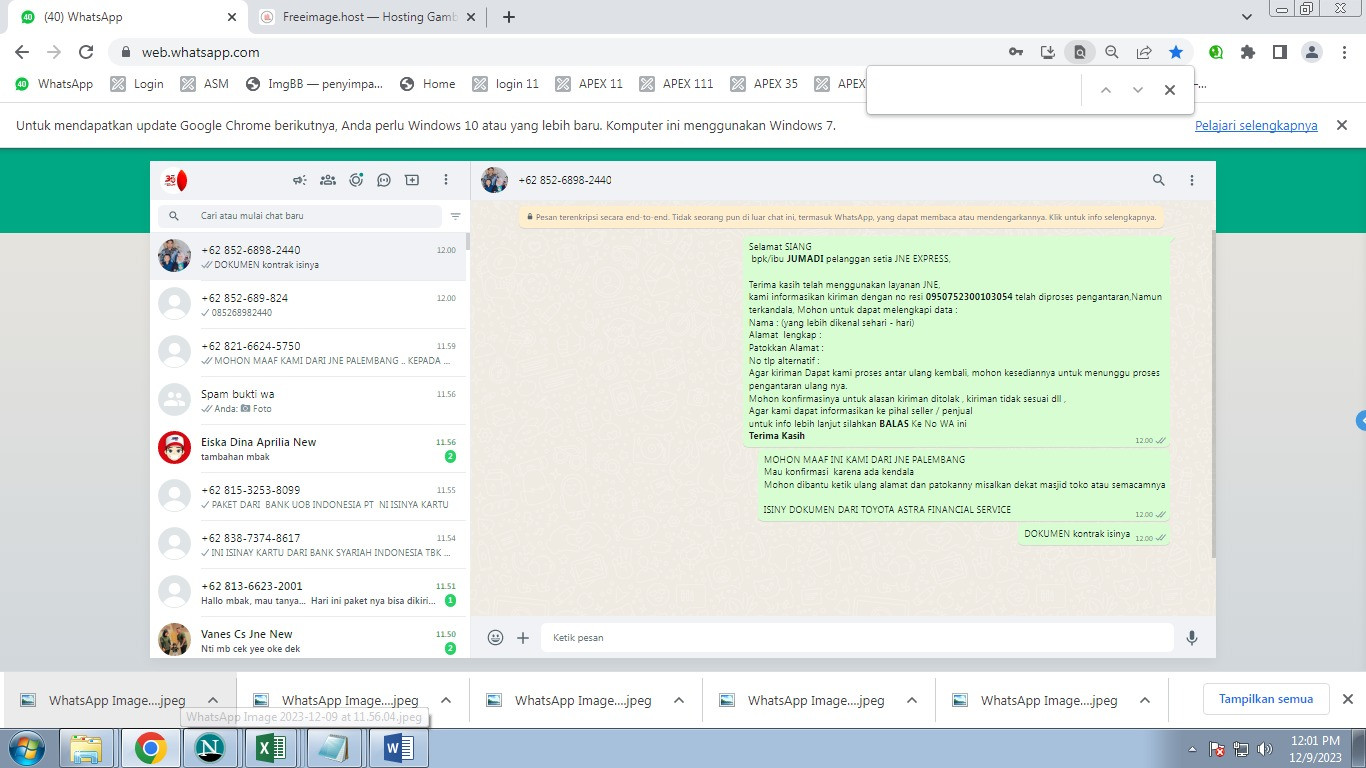
Task: Share this page icon
Action: click(x=1144, y=52)
